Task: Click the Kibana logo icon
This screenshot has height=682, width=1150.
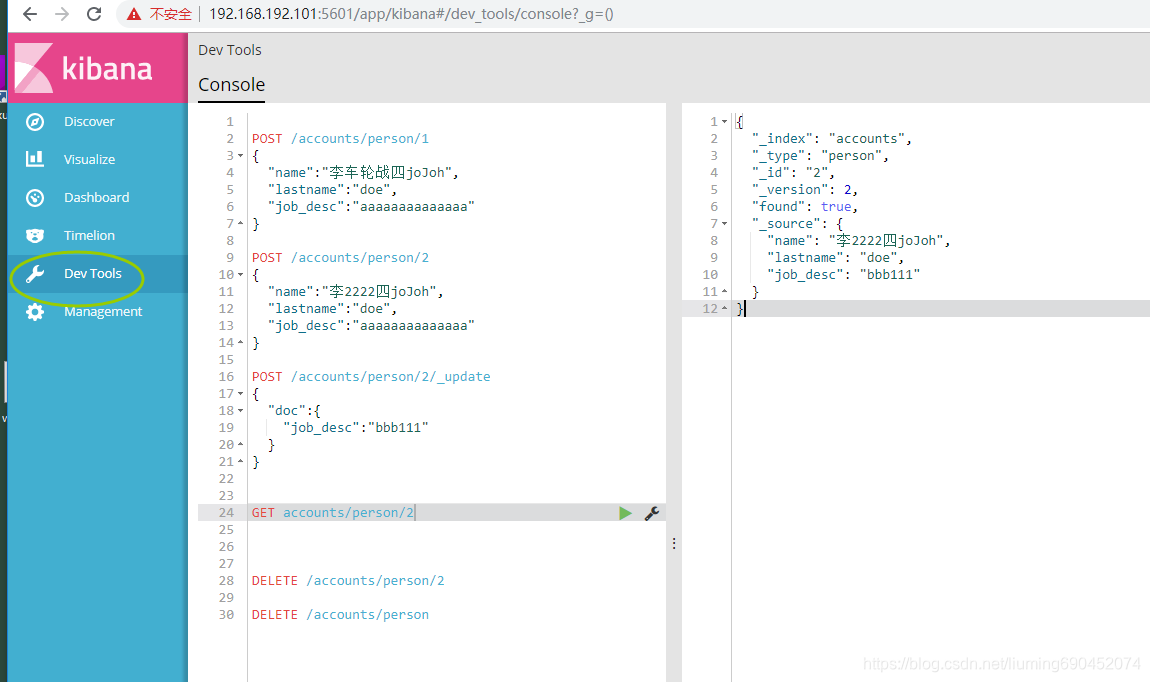Action: [34, 67]
